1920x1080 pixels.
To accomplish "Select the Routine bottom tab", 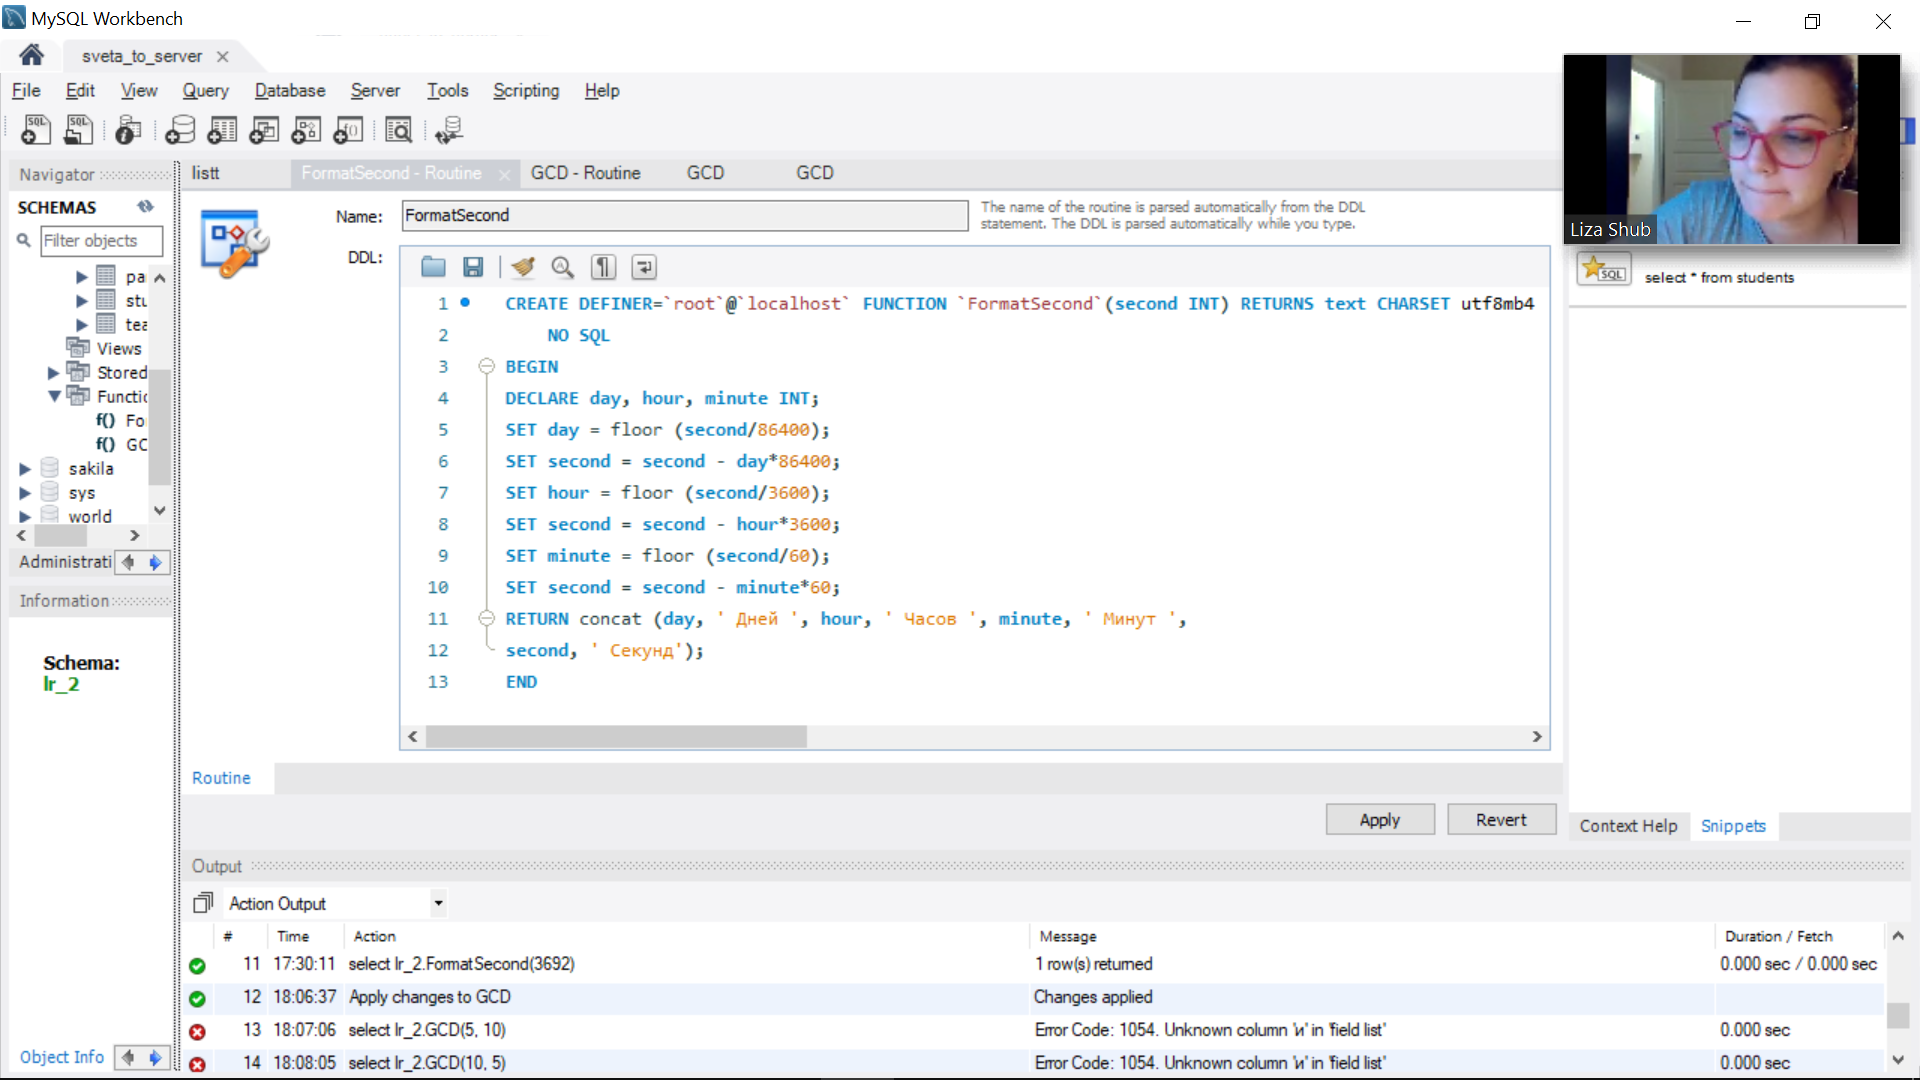I will point(221,778).
